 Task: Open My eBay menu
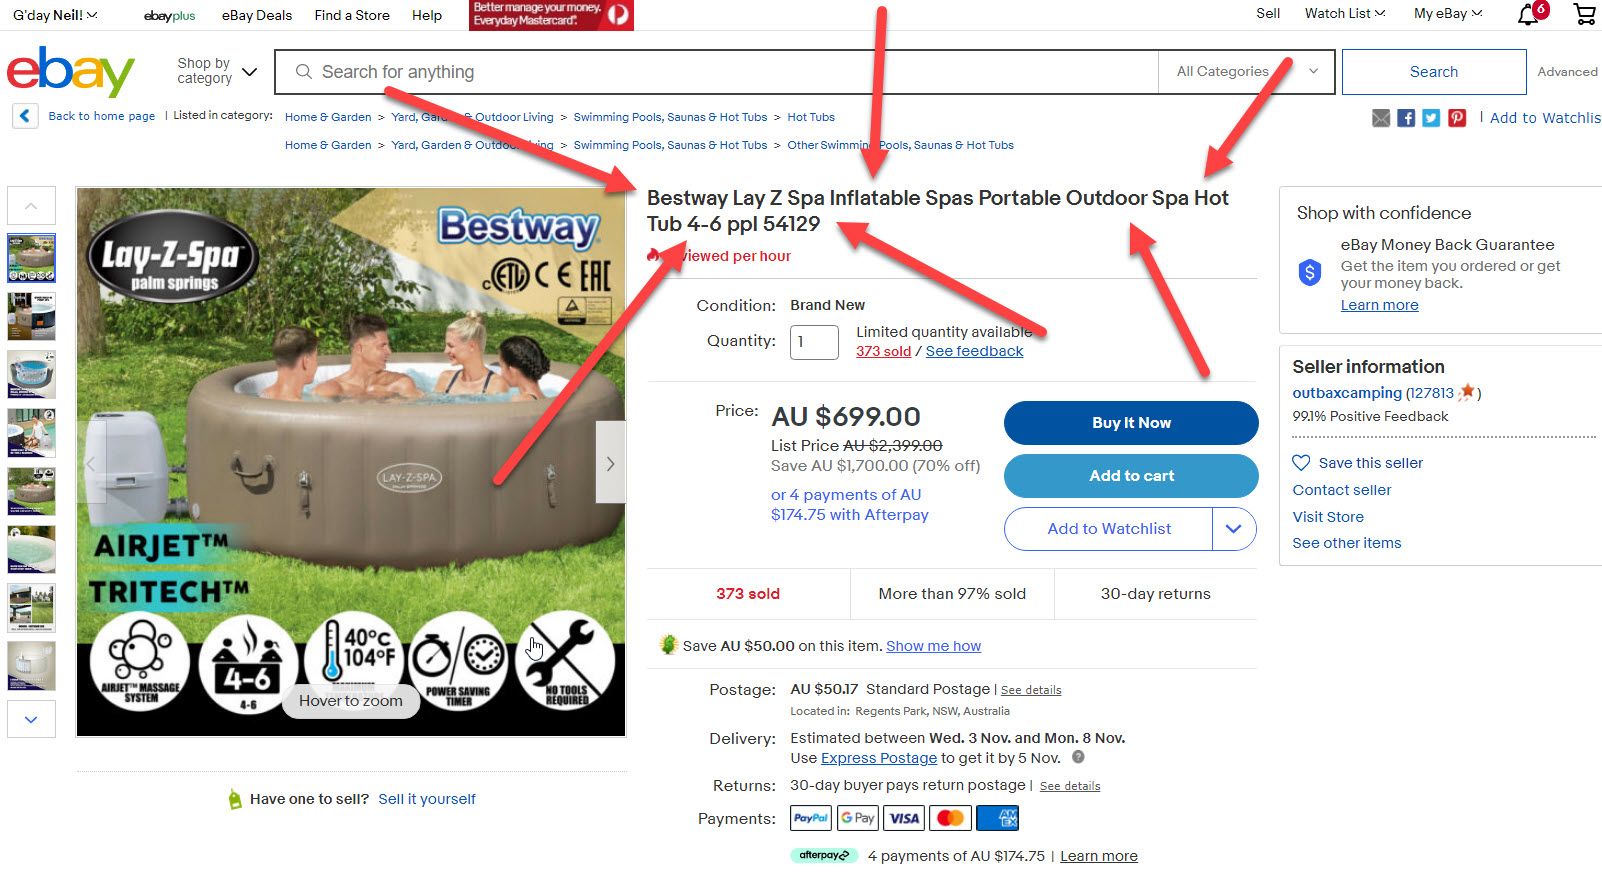tap(1448, 14)
